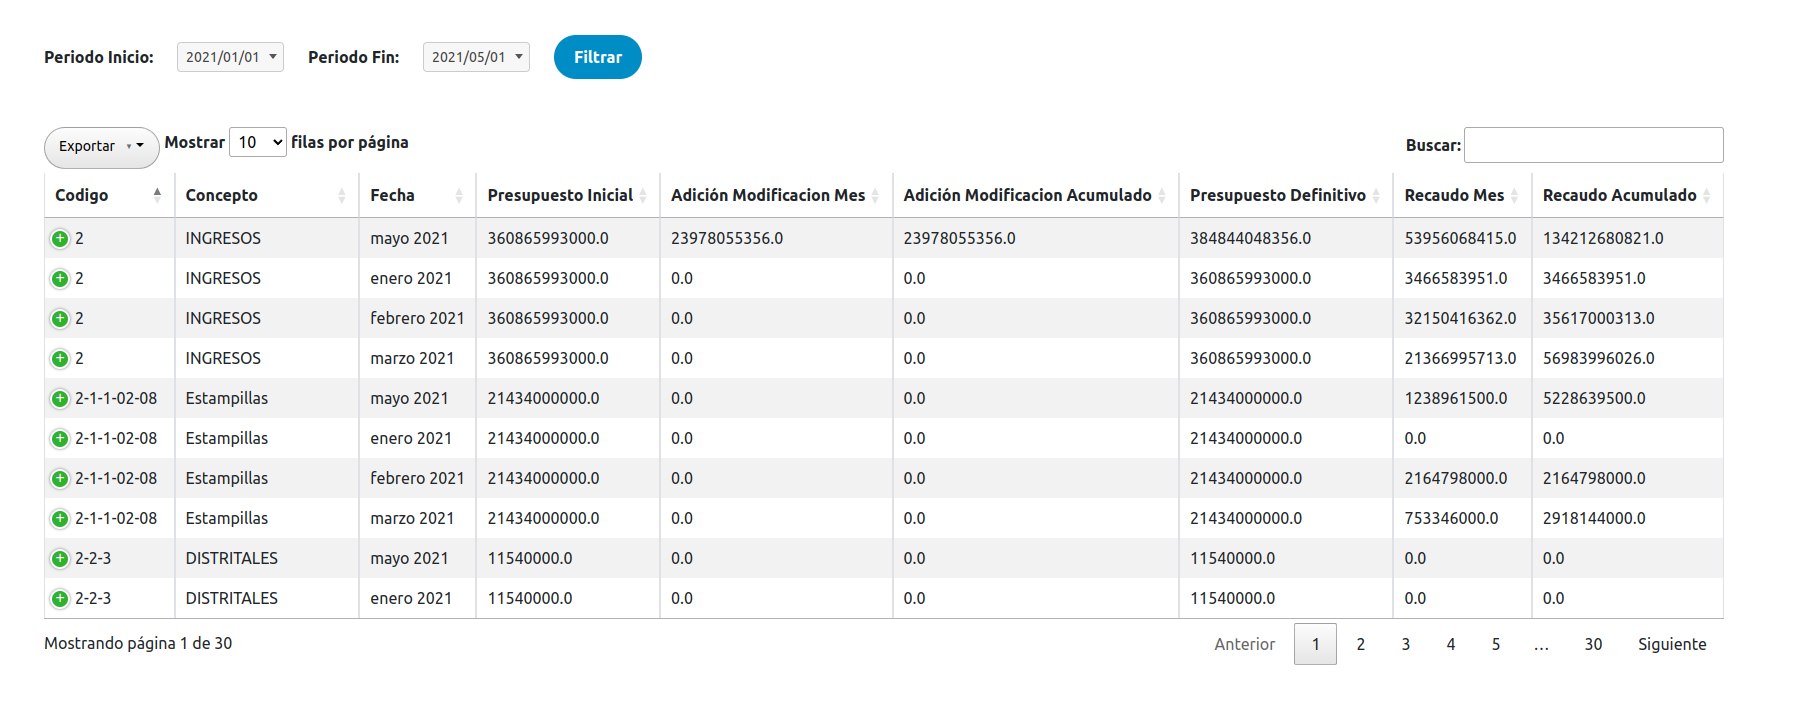Open the Periodo Fin date dropdown

tap(476, 57)
